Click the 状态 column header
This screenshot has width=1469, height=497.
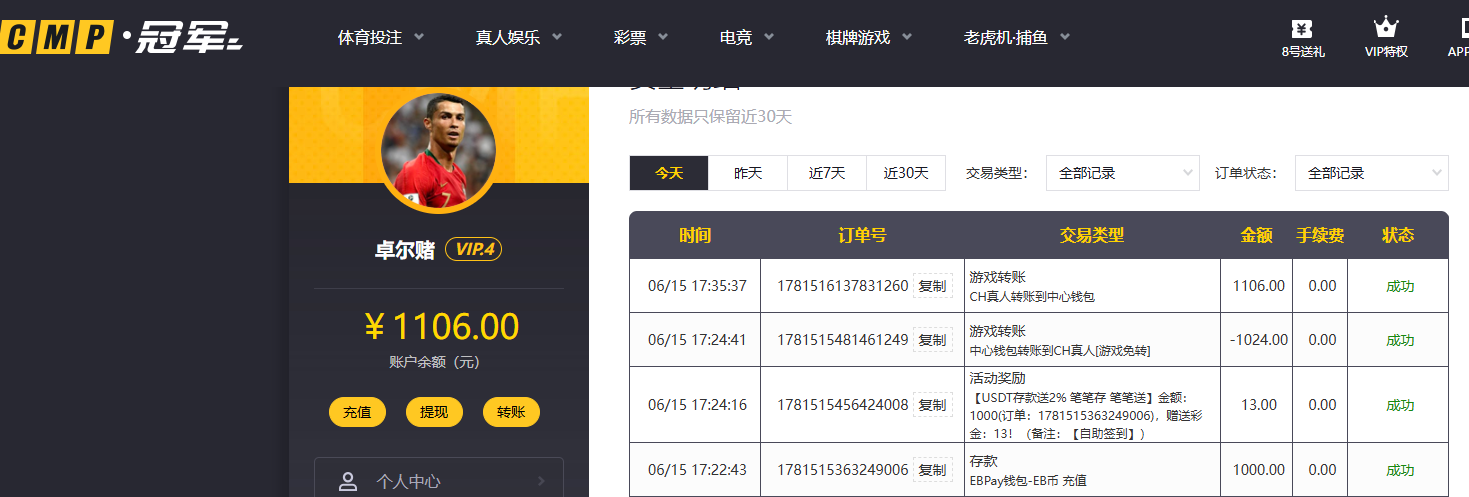[1398, 235]
